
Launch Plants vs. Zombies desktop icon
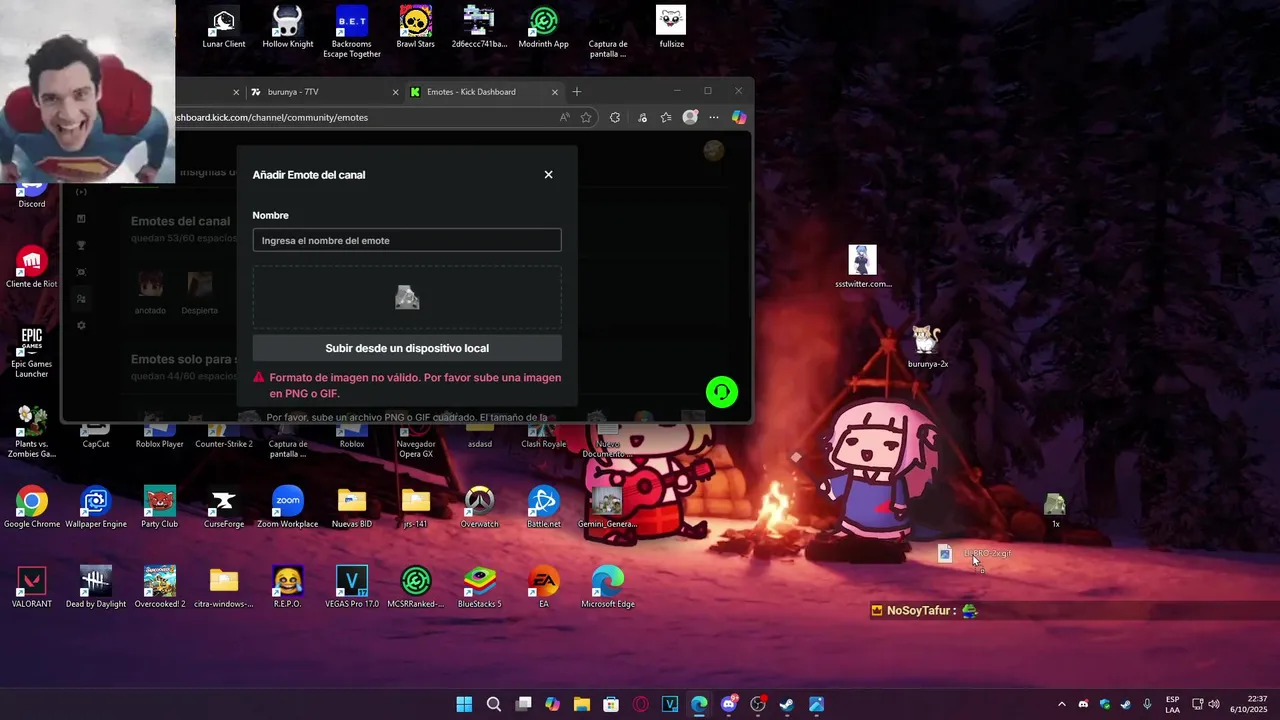32,432
